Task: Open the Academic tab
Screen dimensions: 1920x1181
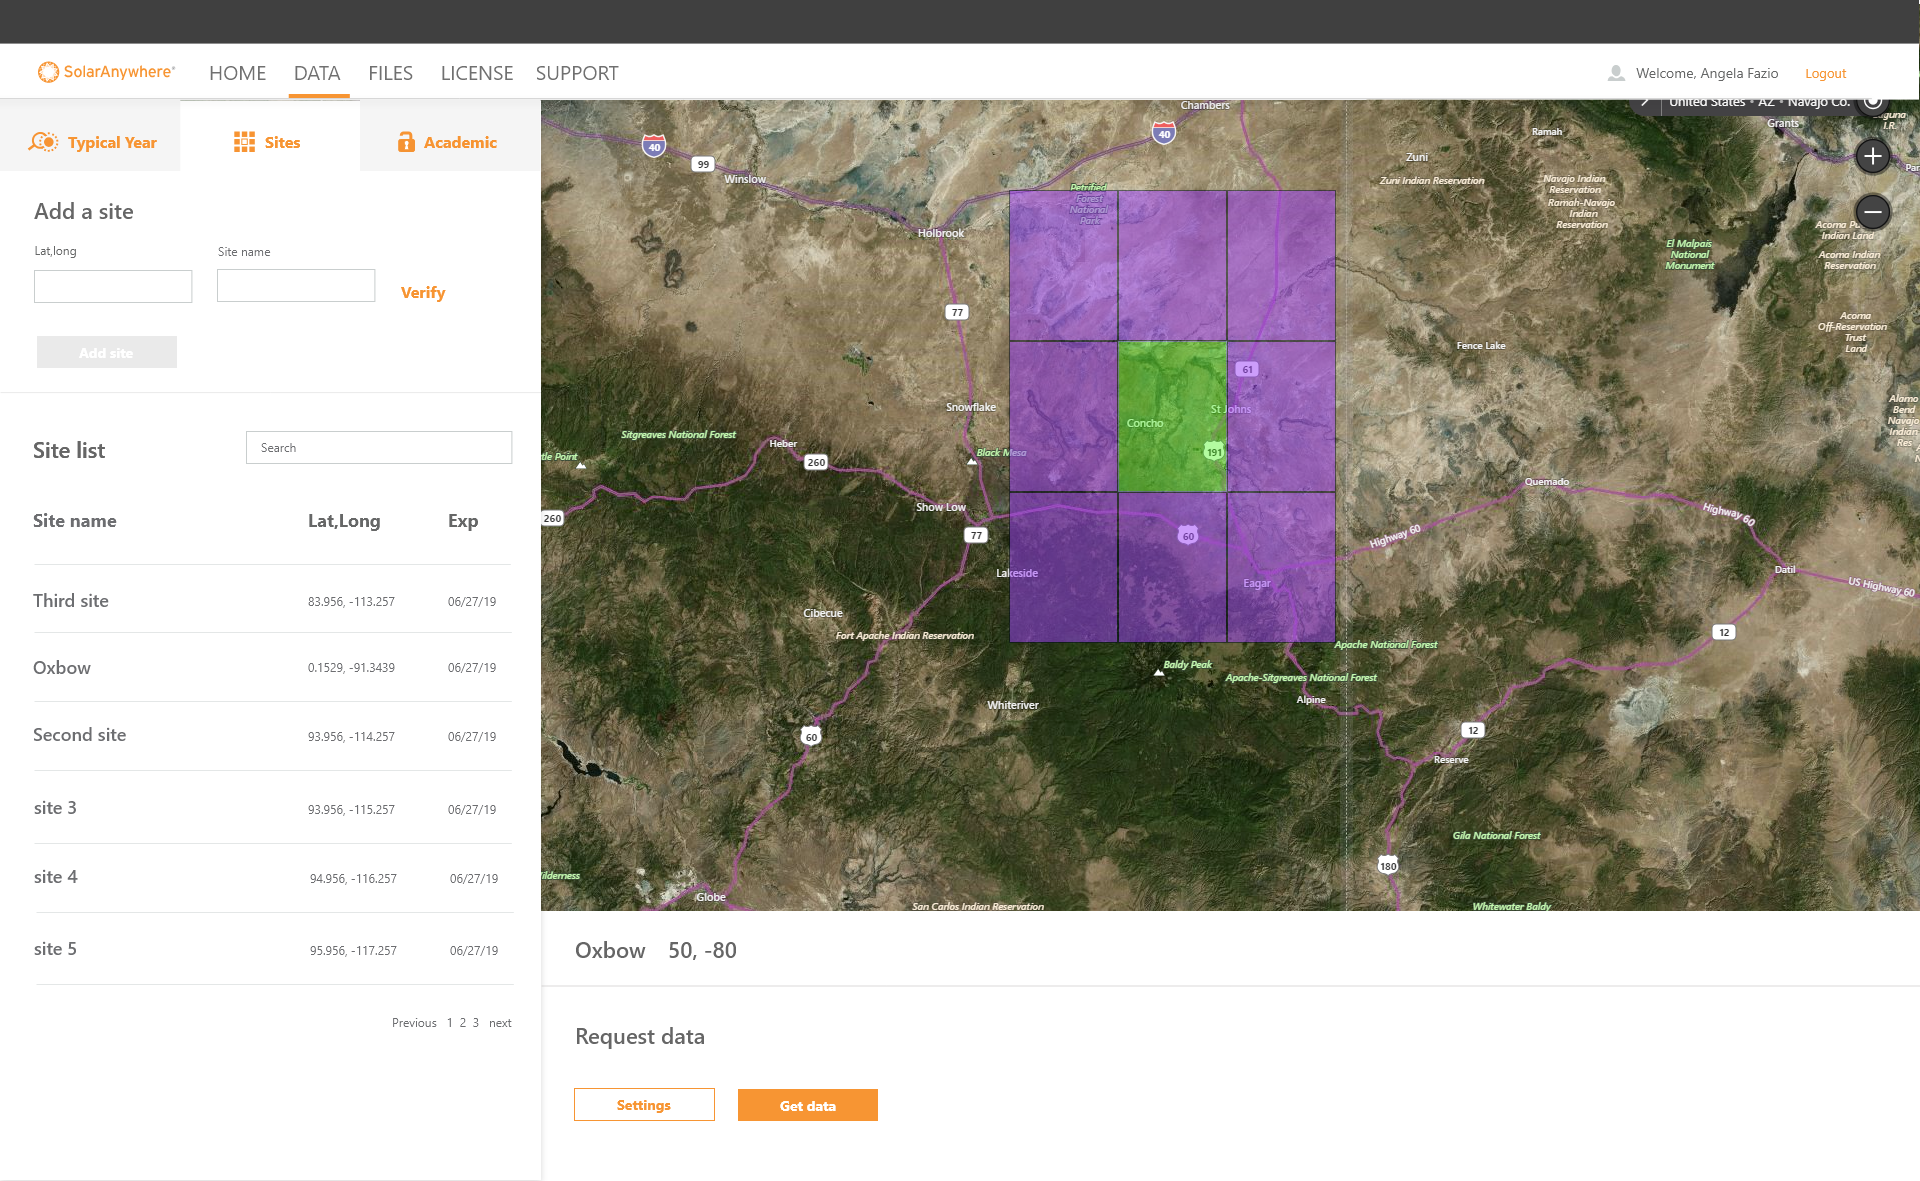Action: click(x=448, y=142)
